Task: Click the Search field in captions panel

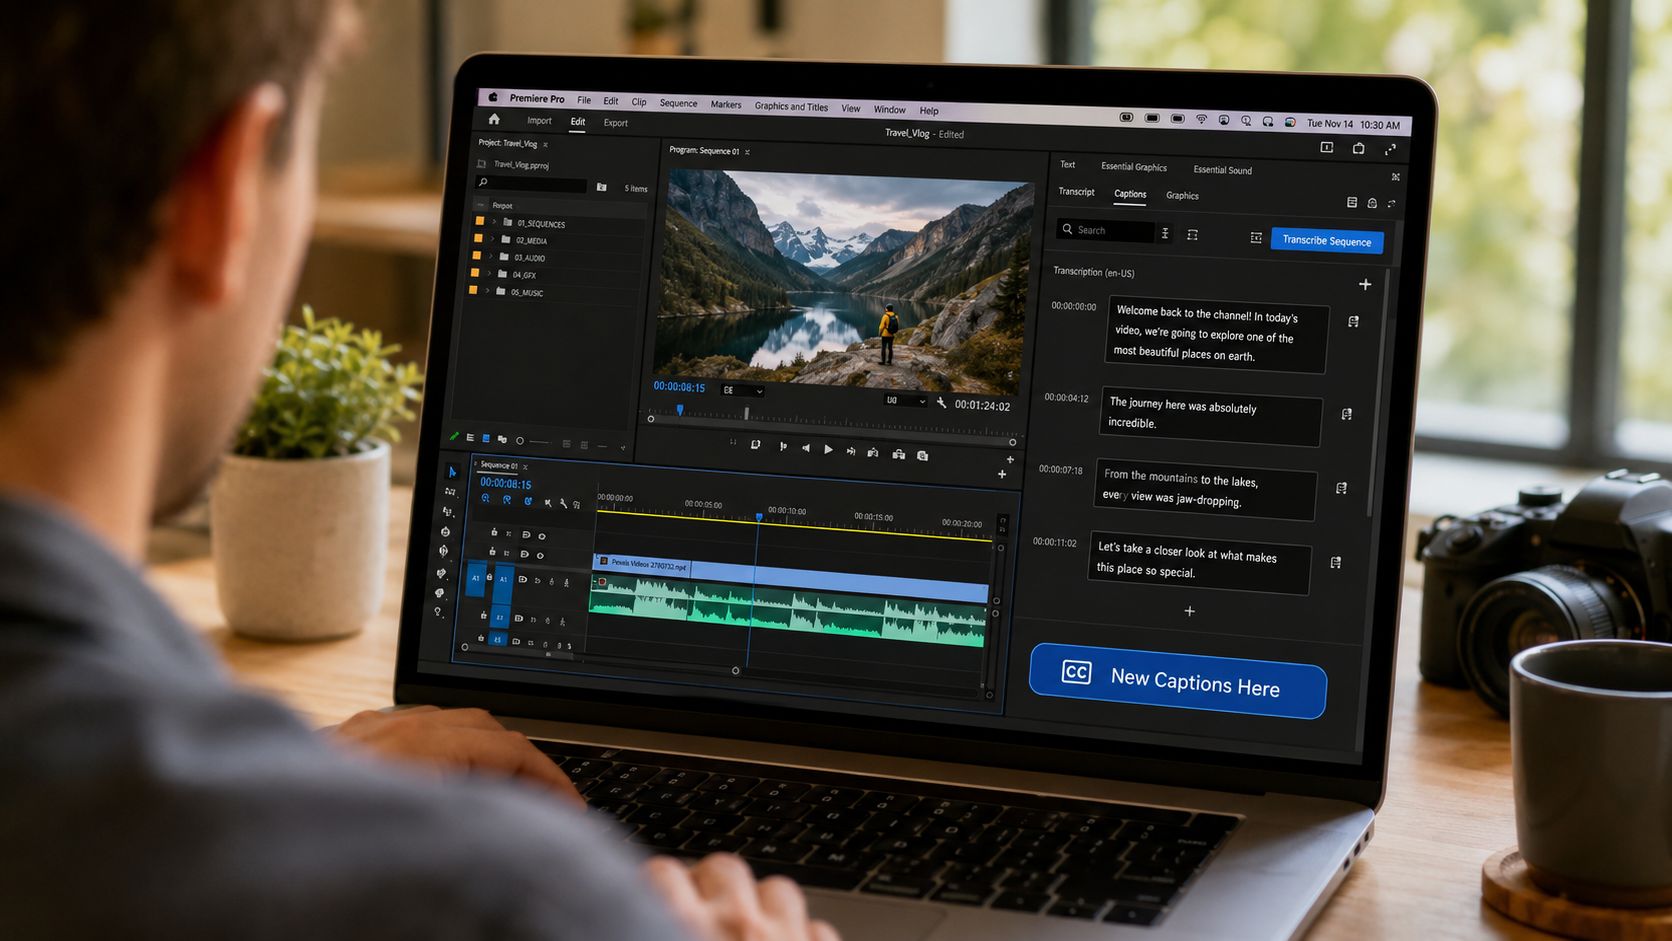Action: click(1106, 231)
